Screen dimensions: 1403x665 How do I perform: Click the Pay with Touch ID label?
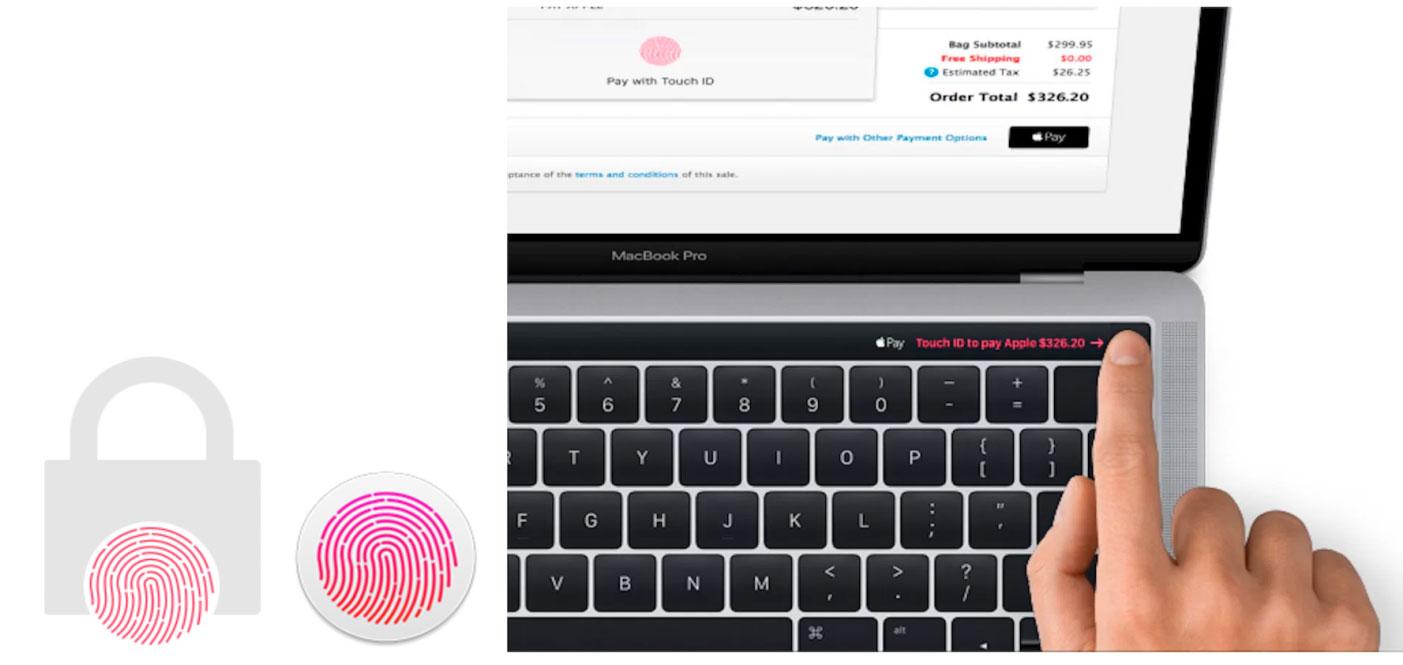(x=660, y=81)
